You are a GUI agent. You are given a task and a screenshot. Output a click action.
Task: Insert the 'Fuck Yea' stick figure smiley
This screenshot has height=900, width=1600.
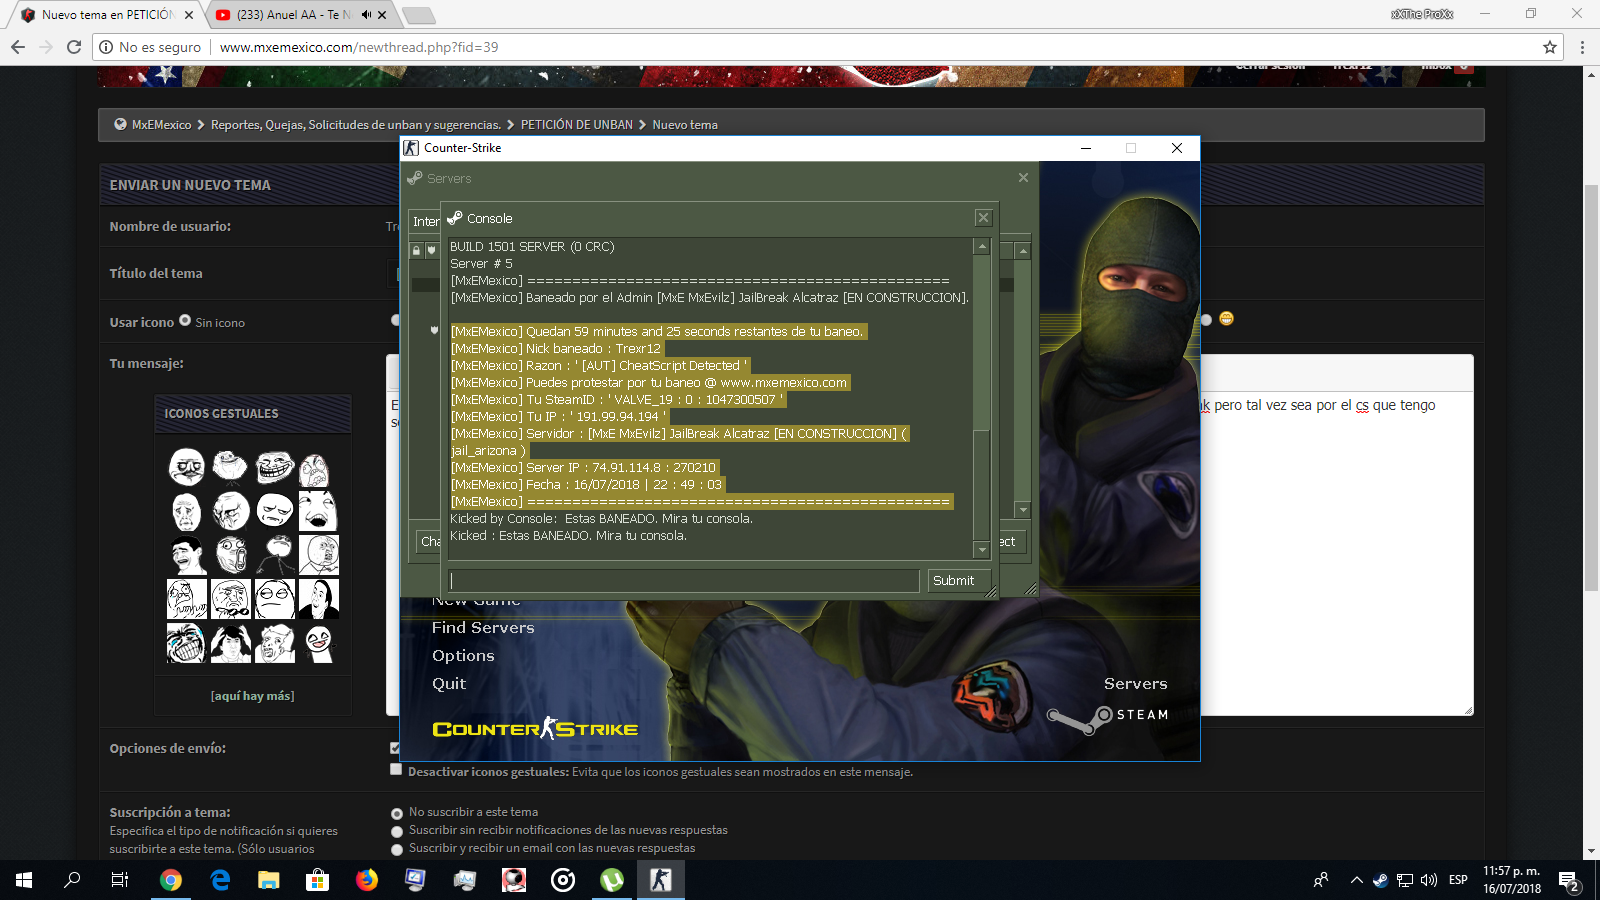coord(275,554)
